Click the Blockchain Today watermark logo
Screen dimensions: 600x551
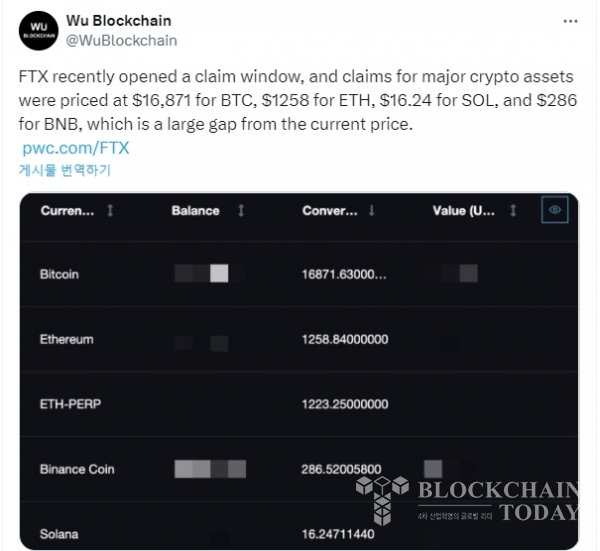(467, 500)
